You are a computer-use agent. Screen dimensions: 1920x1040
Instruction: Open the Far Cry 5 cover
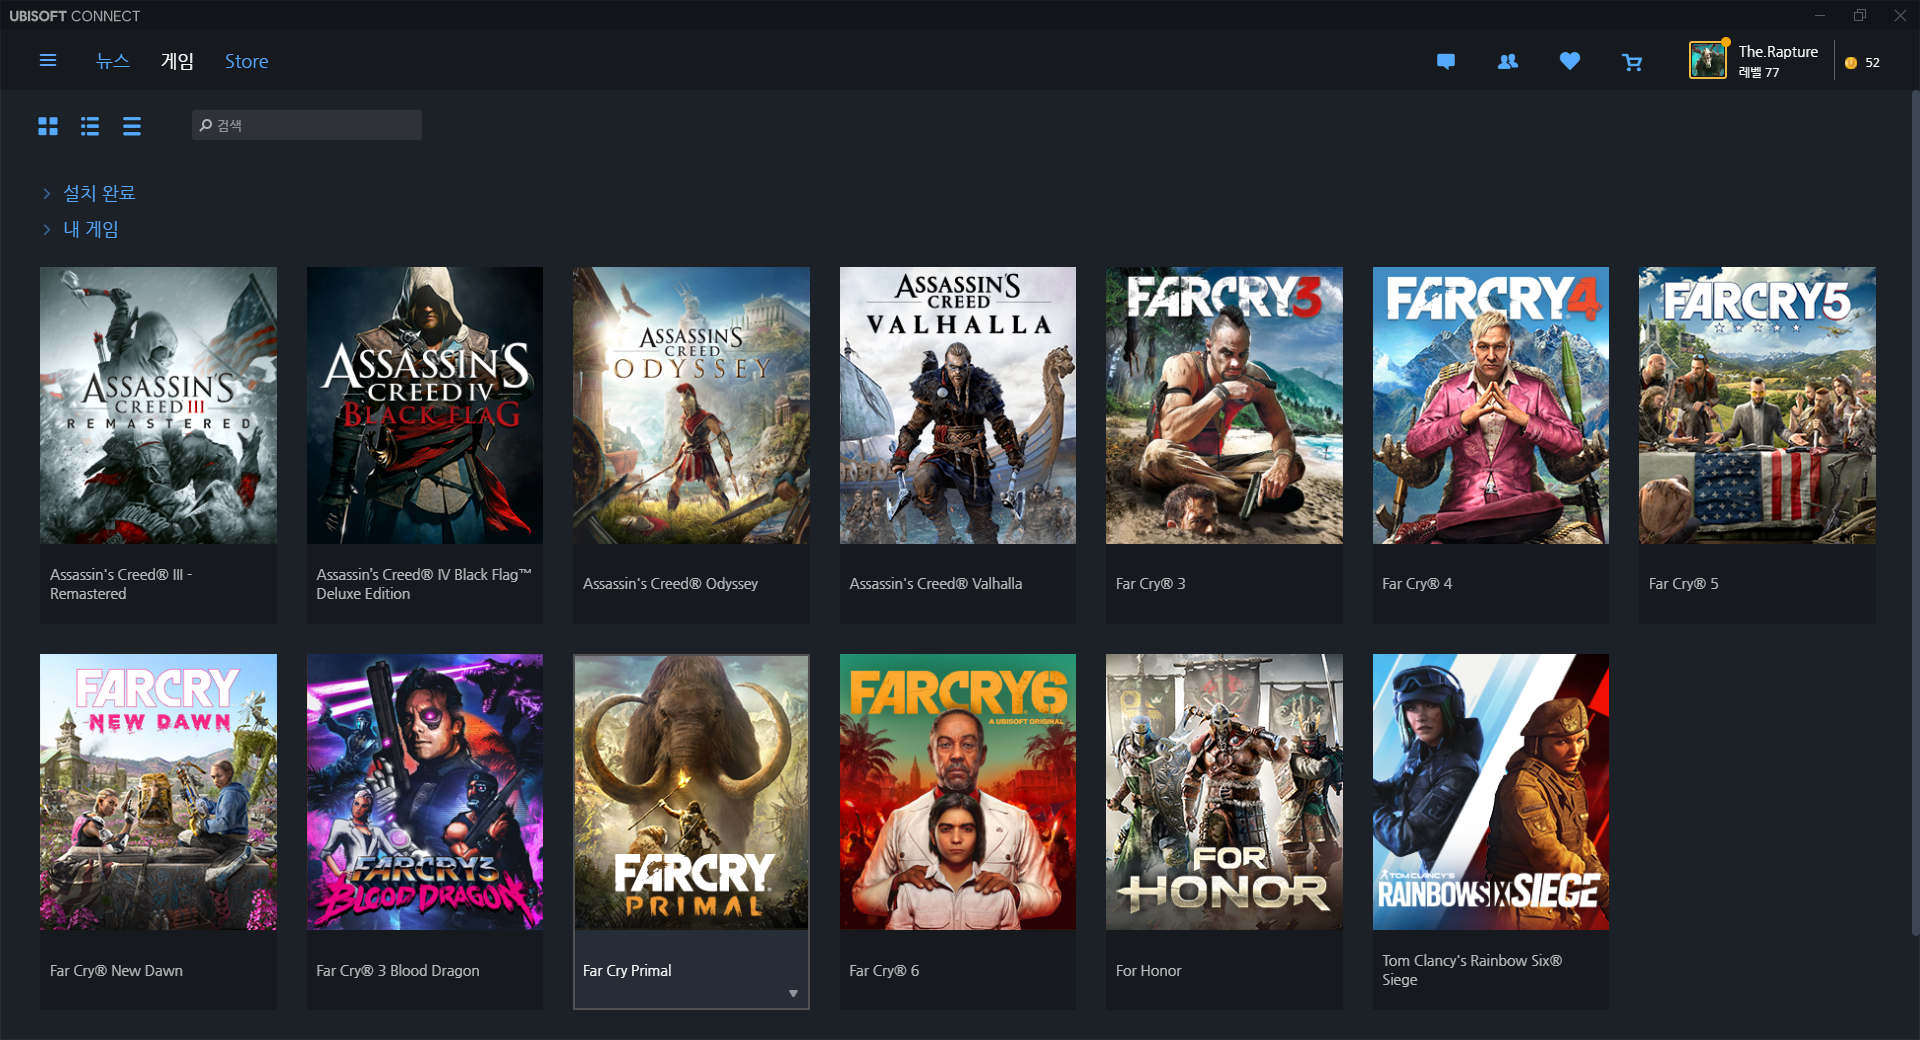1757,405
